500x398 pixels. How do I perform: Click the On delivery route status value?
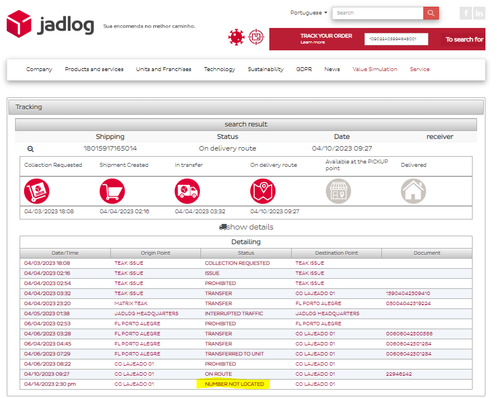click(x=227, y=149)
